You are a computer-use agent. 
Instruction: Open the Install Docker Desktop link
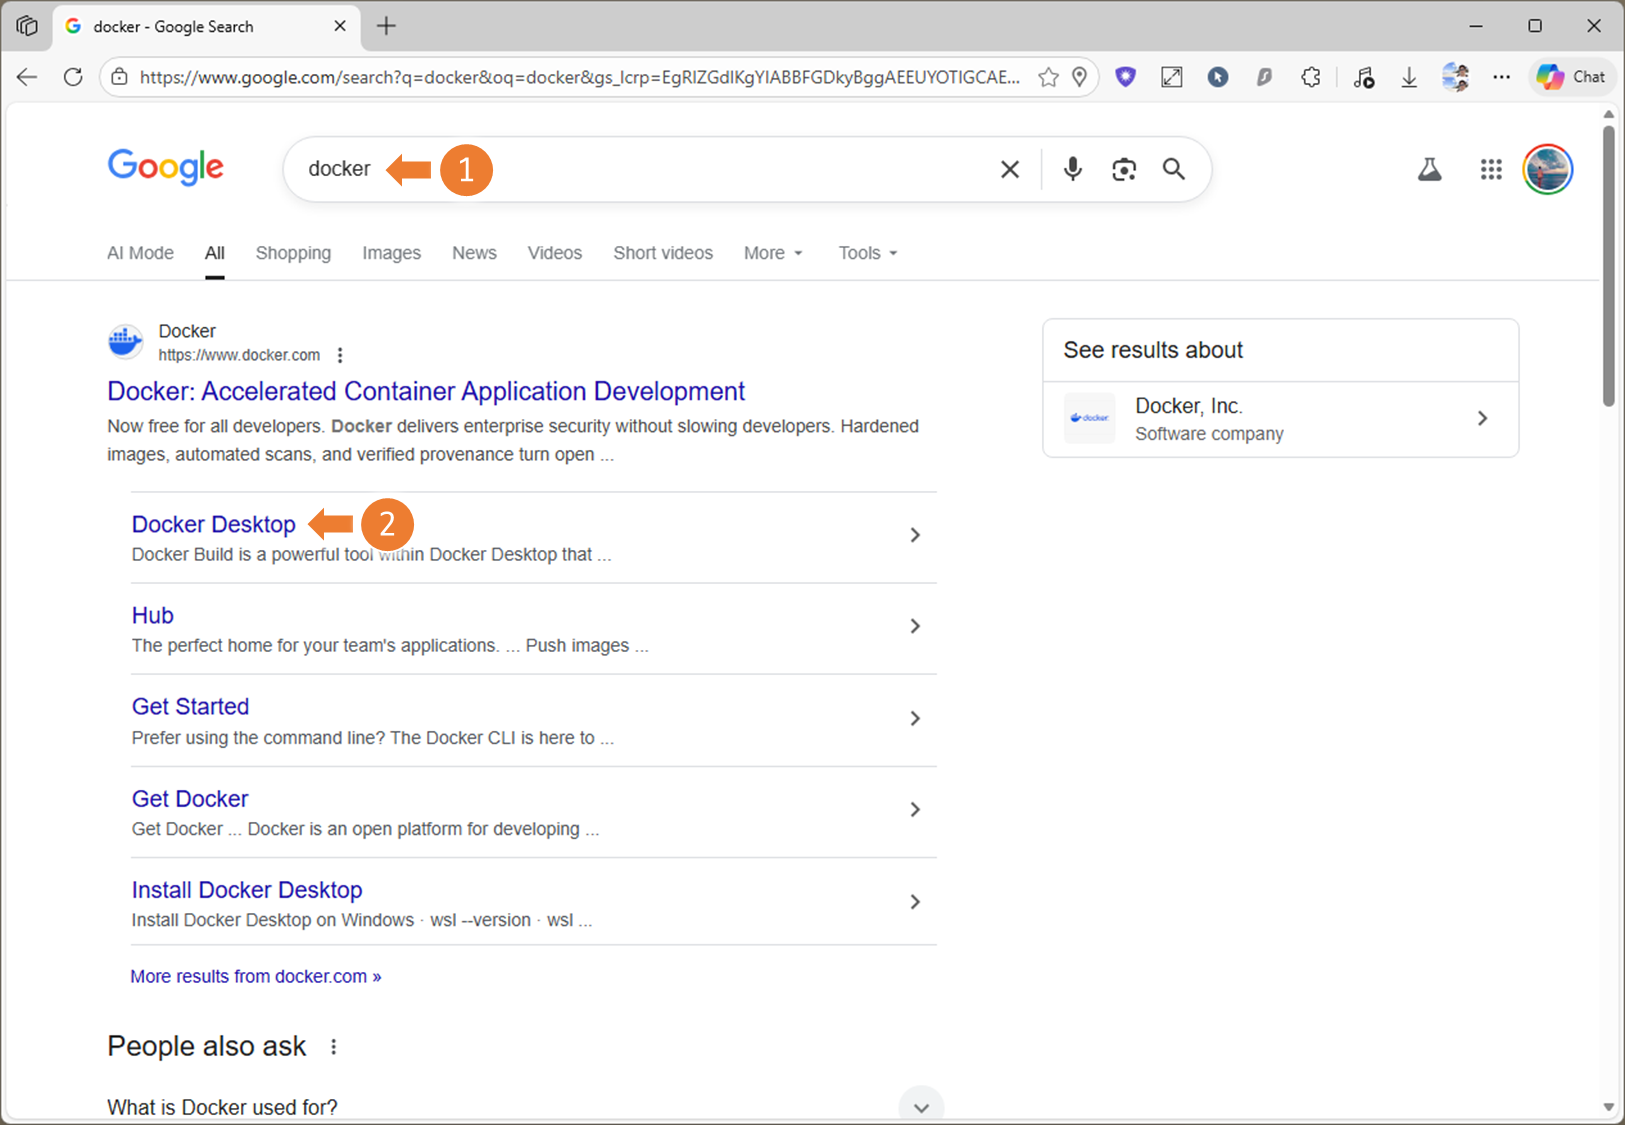point(247,890)
